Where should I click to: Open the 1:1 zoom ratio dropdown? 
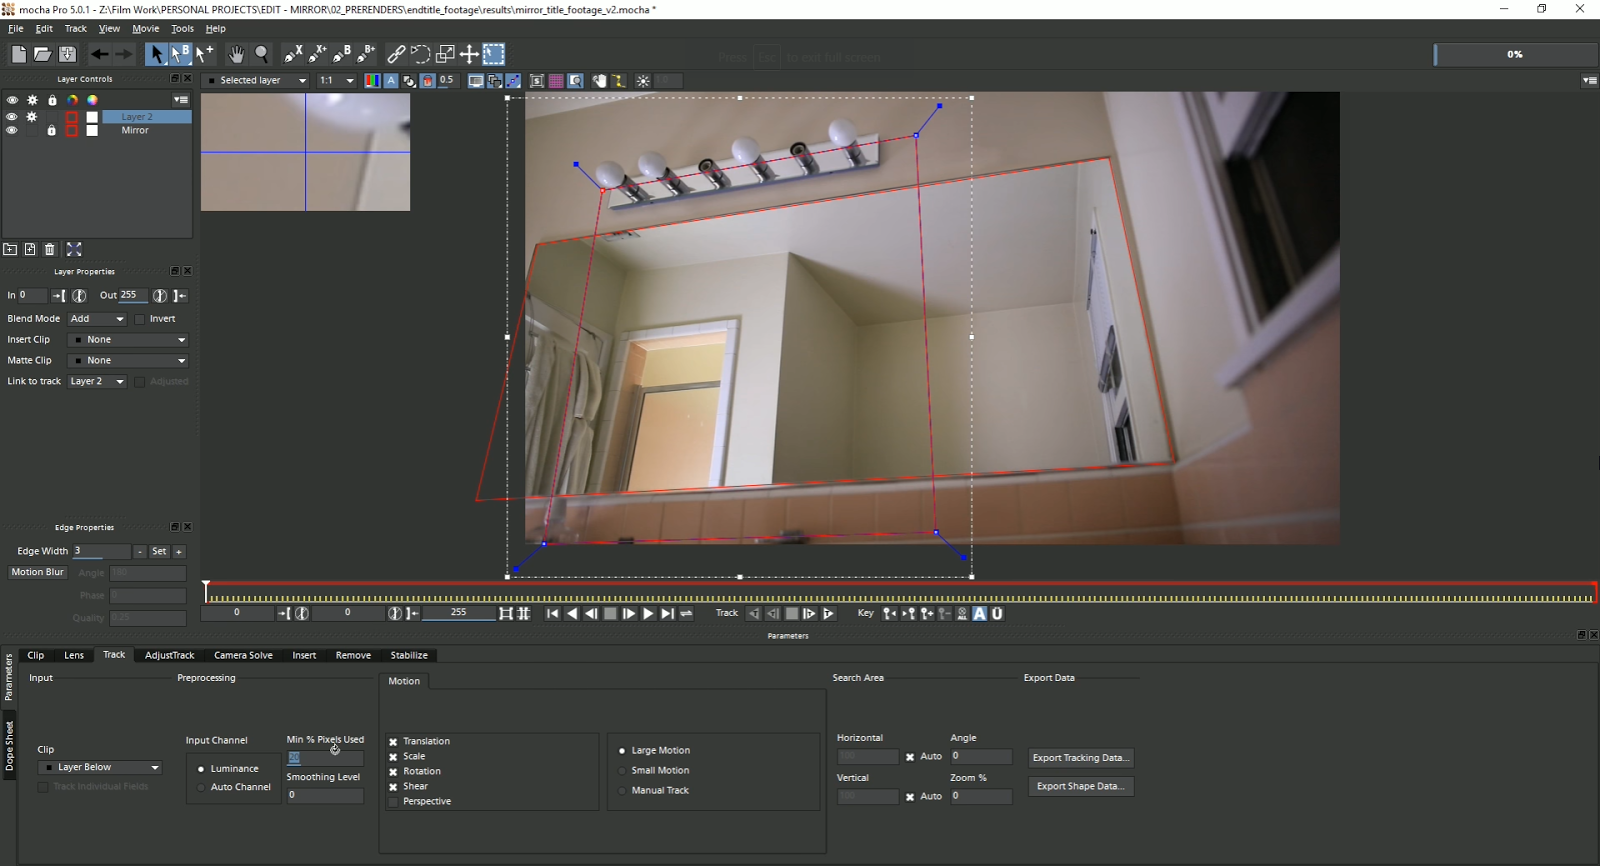point(336,81)
